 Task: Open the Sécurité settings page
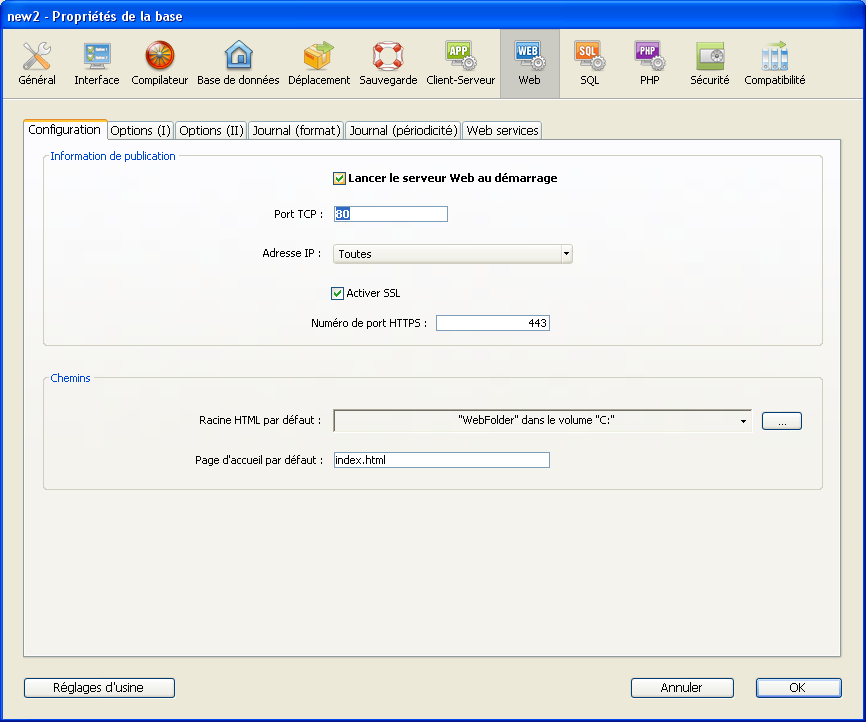click(x=710, y=64)
